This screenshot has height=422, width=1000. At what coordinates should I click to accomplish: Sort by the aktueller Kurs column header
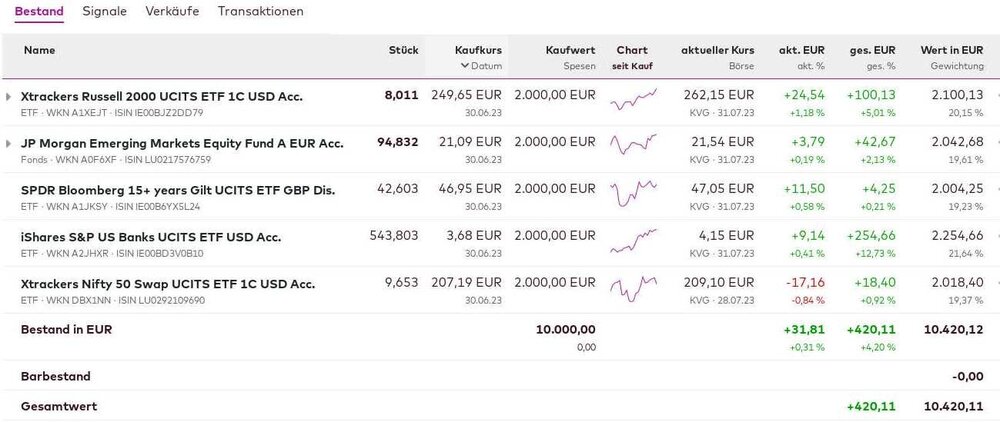(717, 50)
